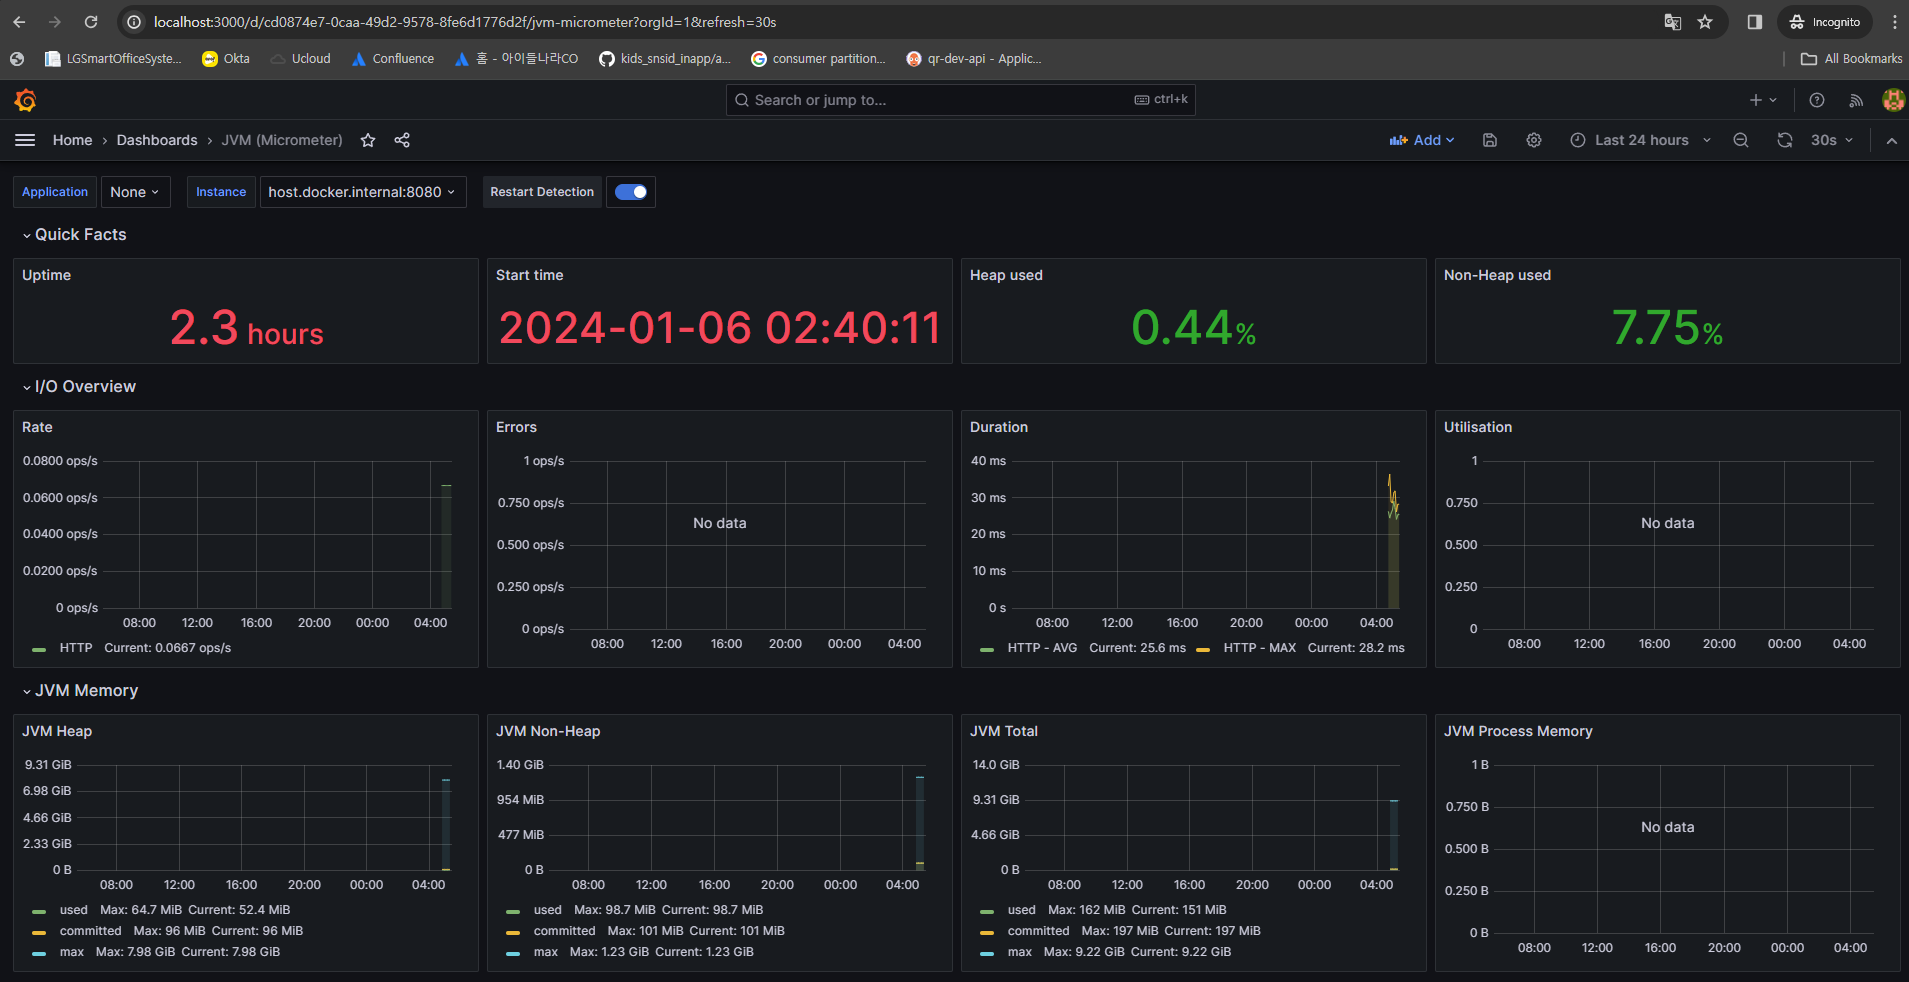Collapse the JVM Memory row
Image resolution: width=1909 pixels, height=982 pixels.
[81, 690]
